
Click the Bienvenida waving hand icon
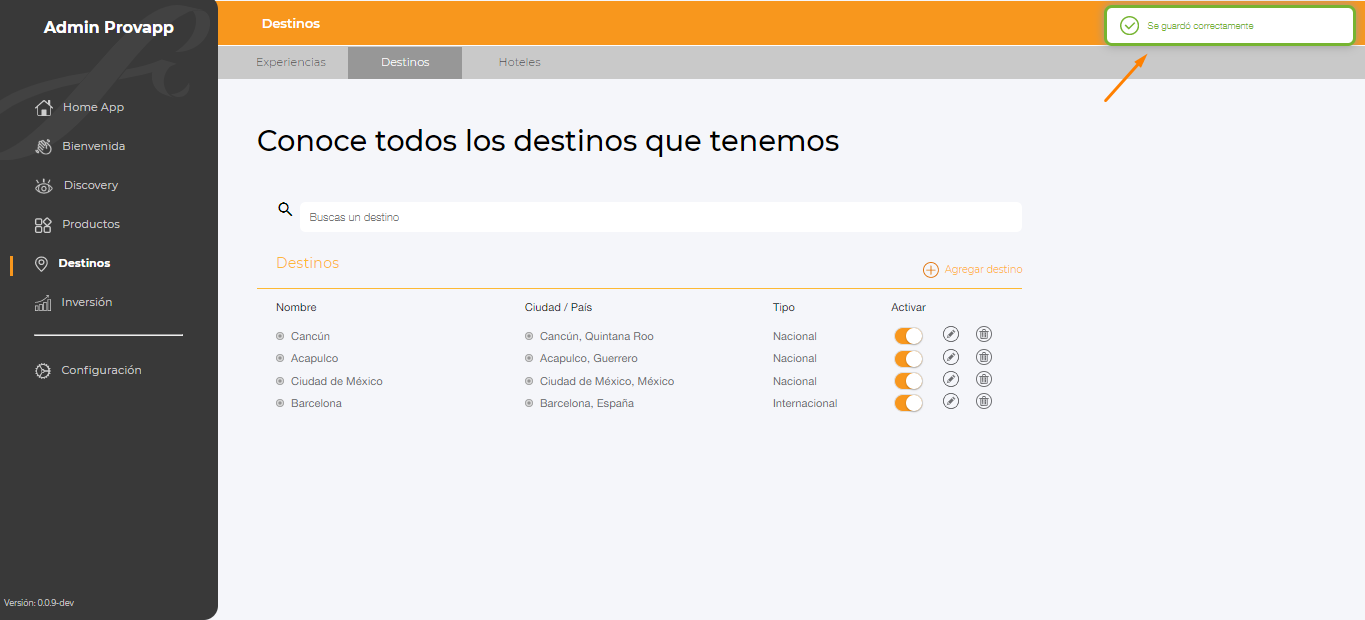[x=43, y=146]
